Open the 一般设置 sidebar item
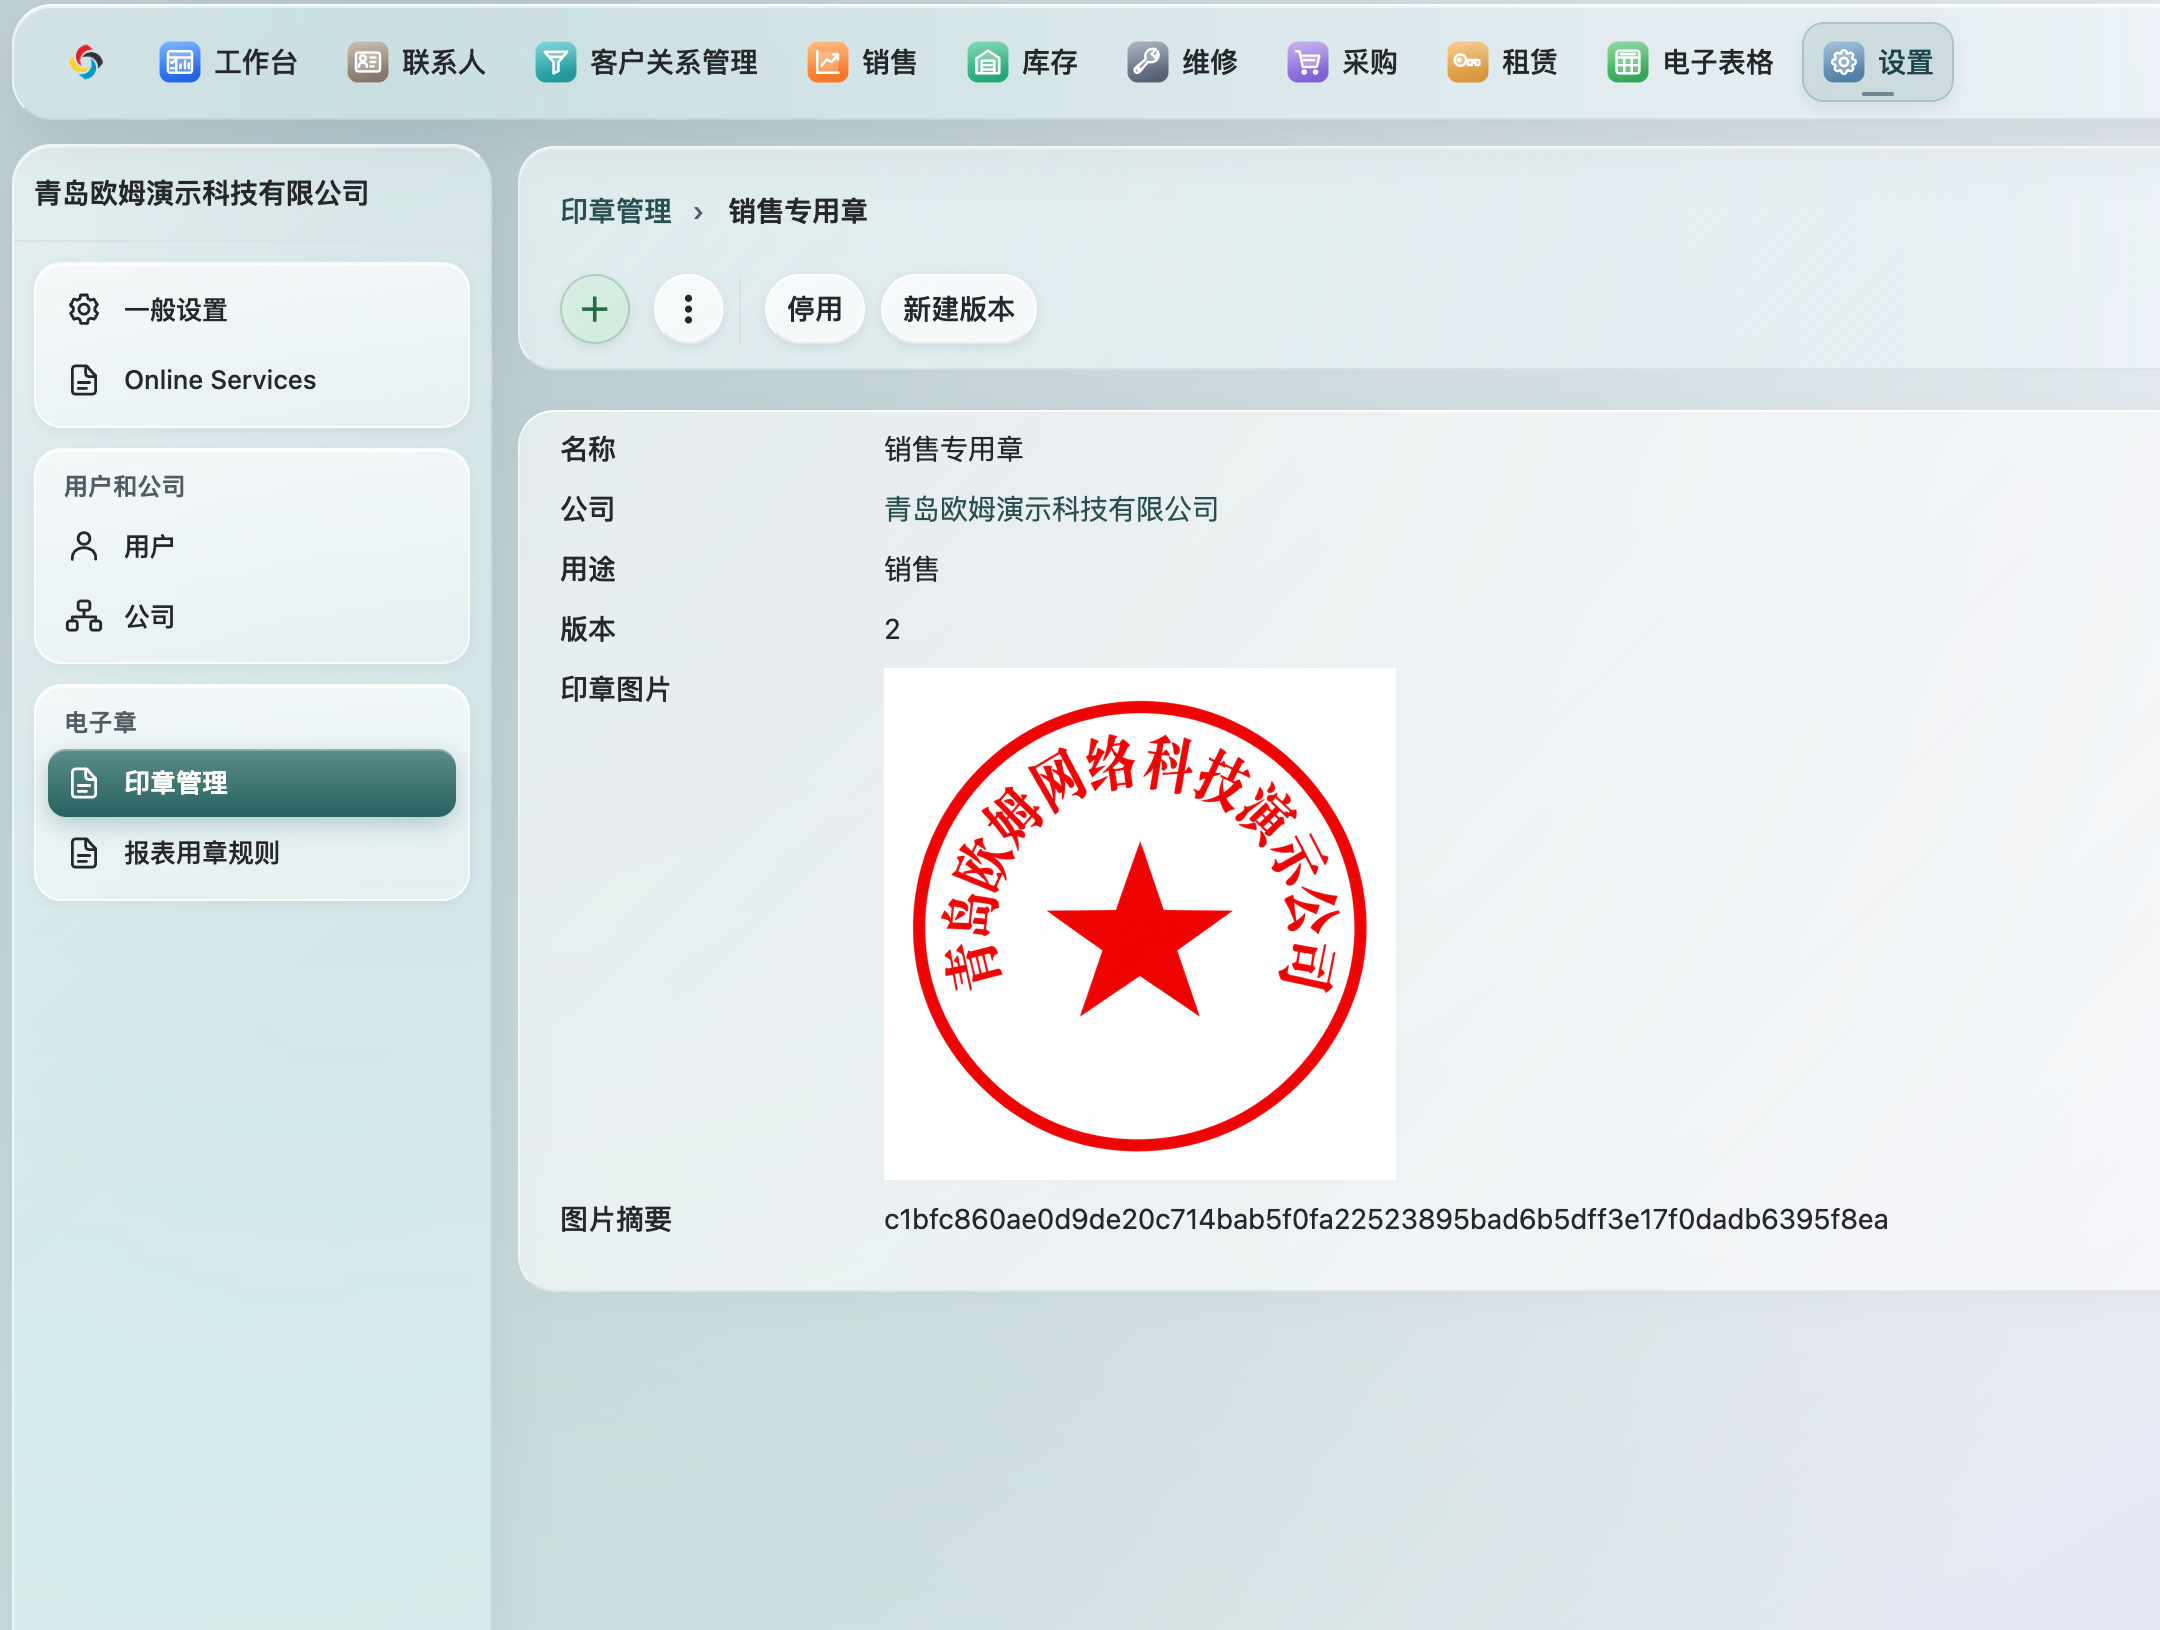Image resolution: width=2160 pixels, height=1630 pixels. click(252, 310)
